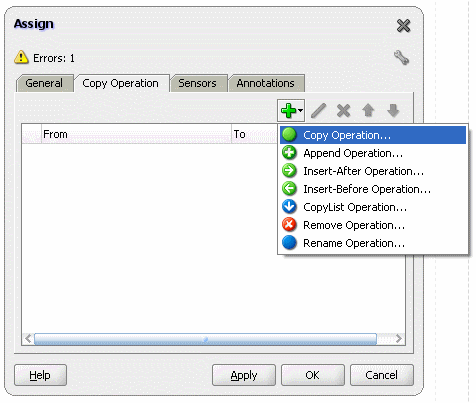Pick Remove Operation... in the menu

point(373,225)
